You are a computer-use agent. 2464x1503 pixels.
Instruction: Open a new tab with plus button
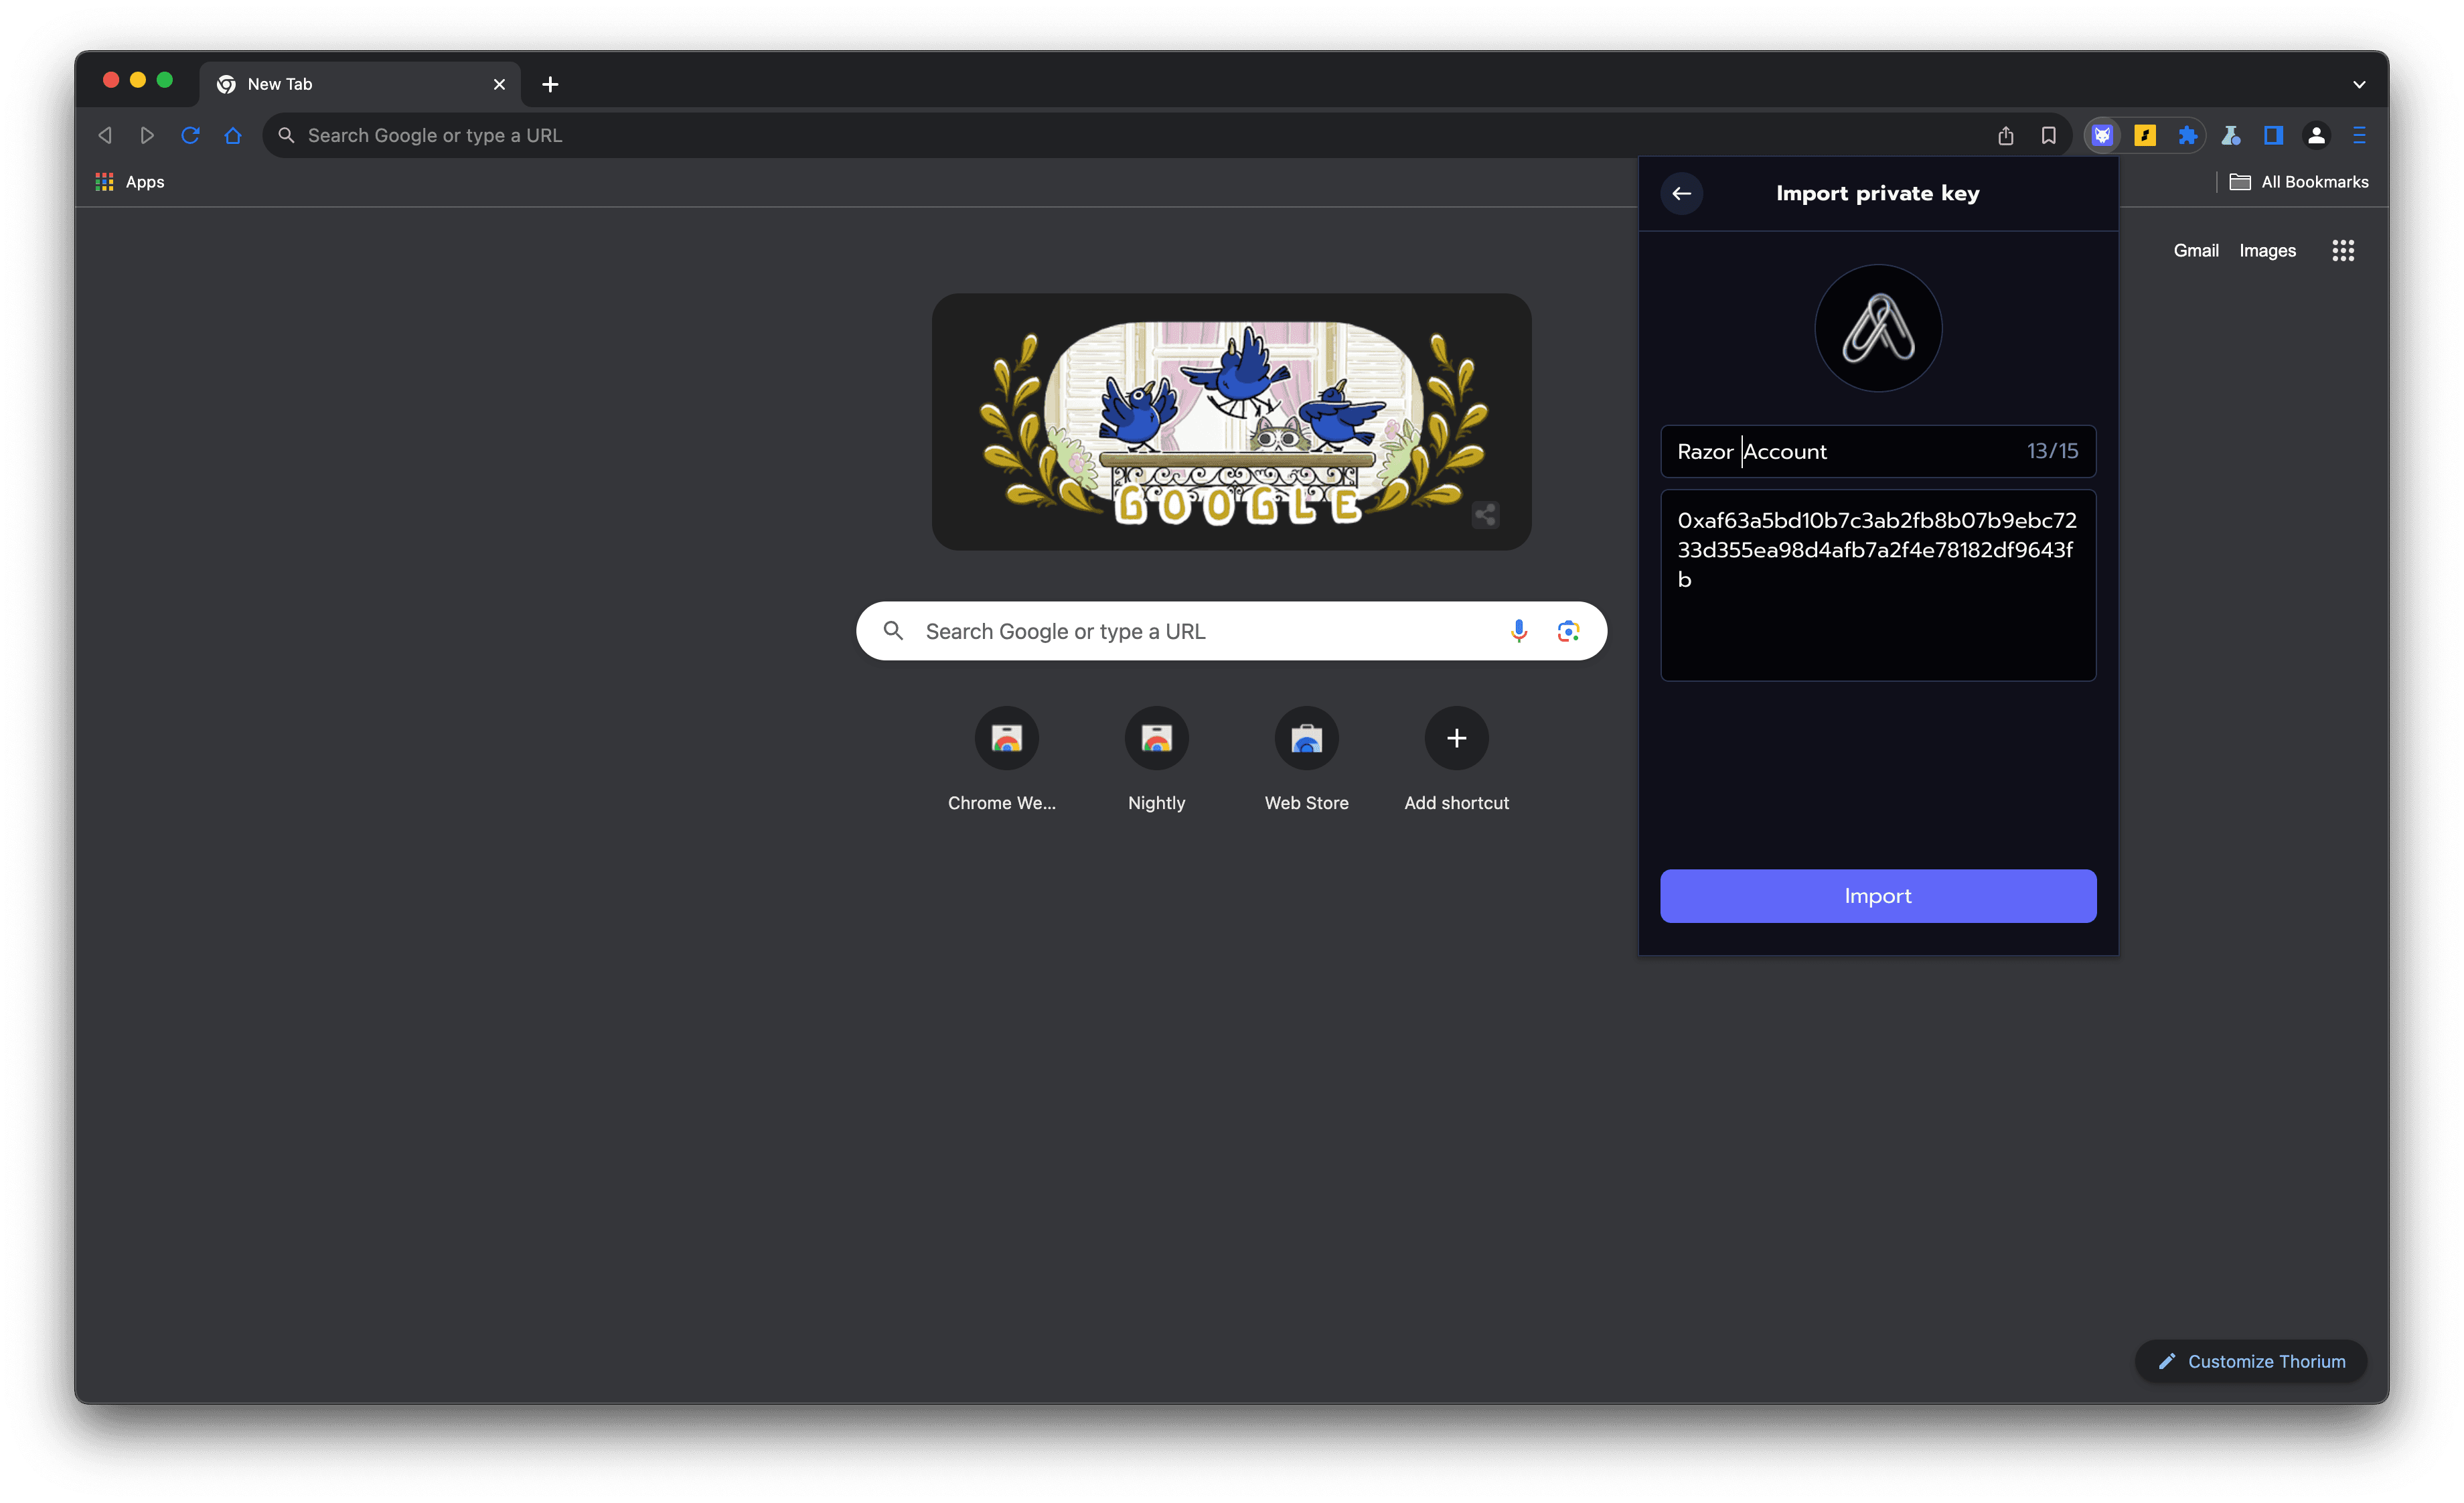pyautogui.click(x=550, y=84)
